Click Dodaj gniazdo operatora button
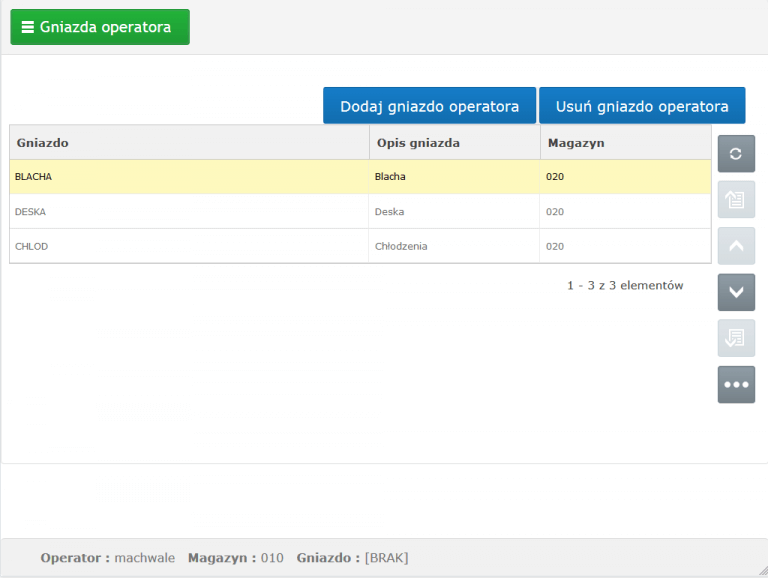Screen dimensions: 768x578 coord(430,105)
